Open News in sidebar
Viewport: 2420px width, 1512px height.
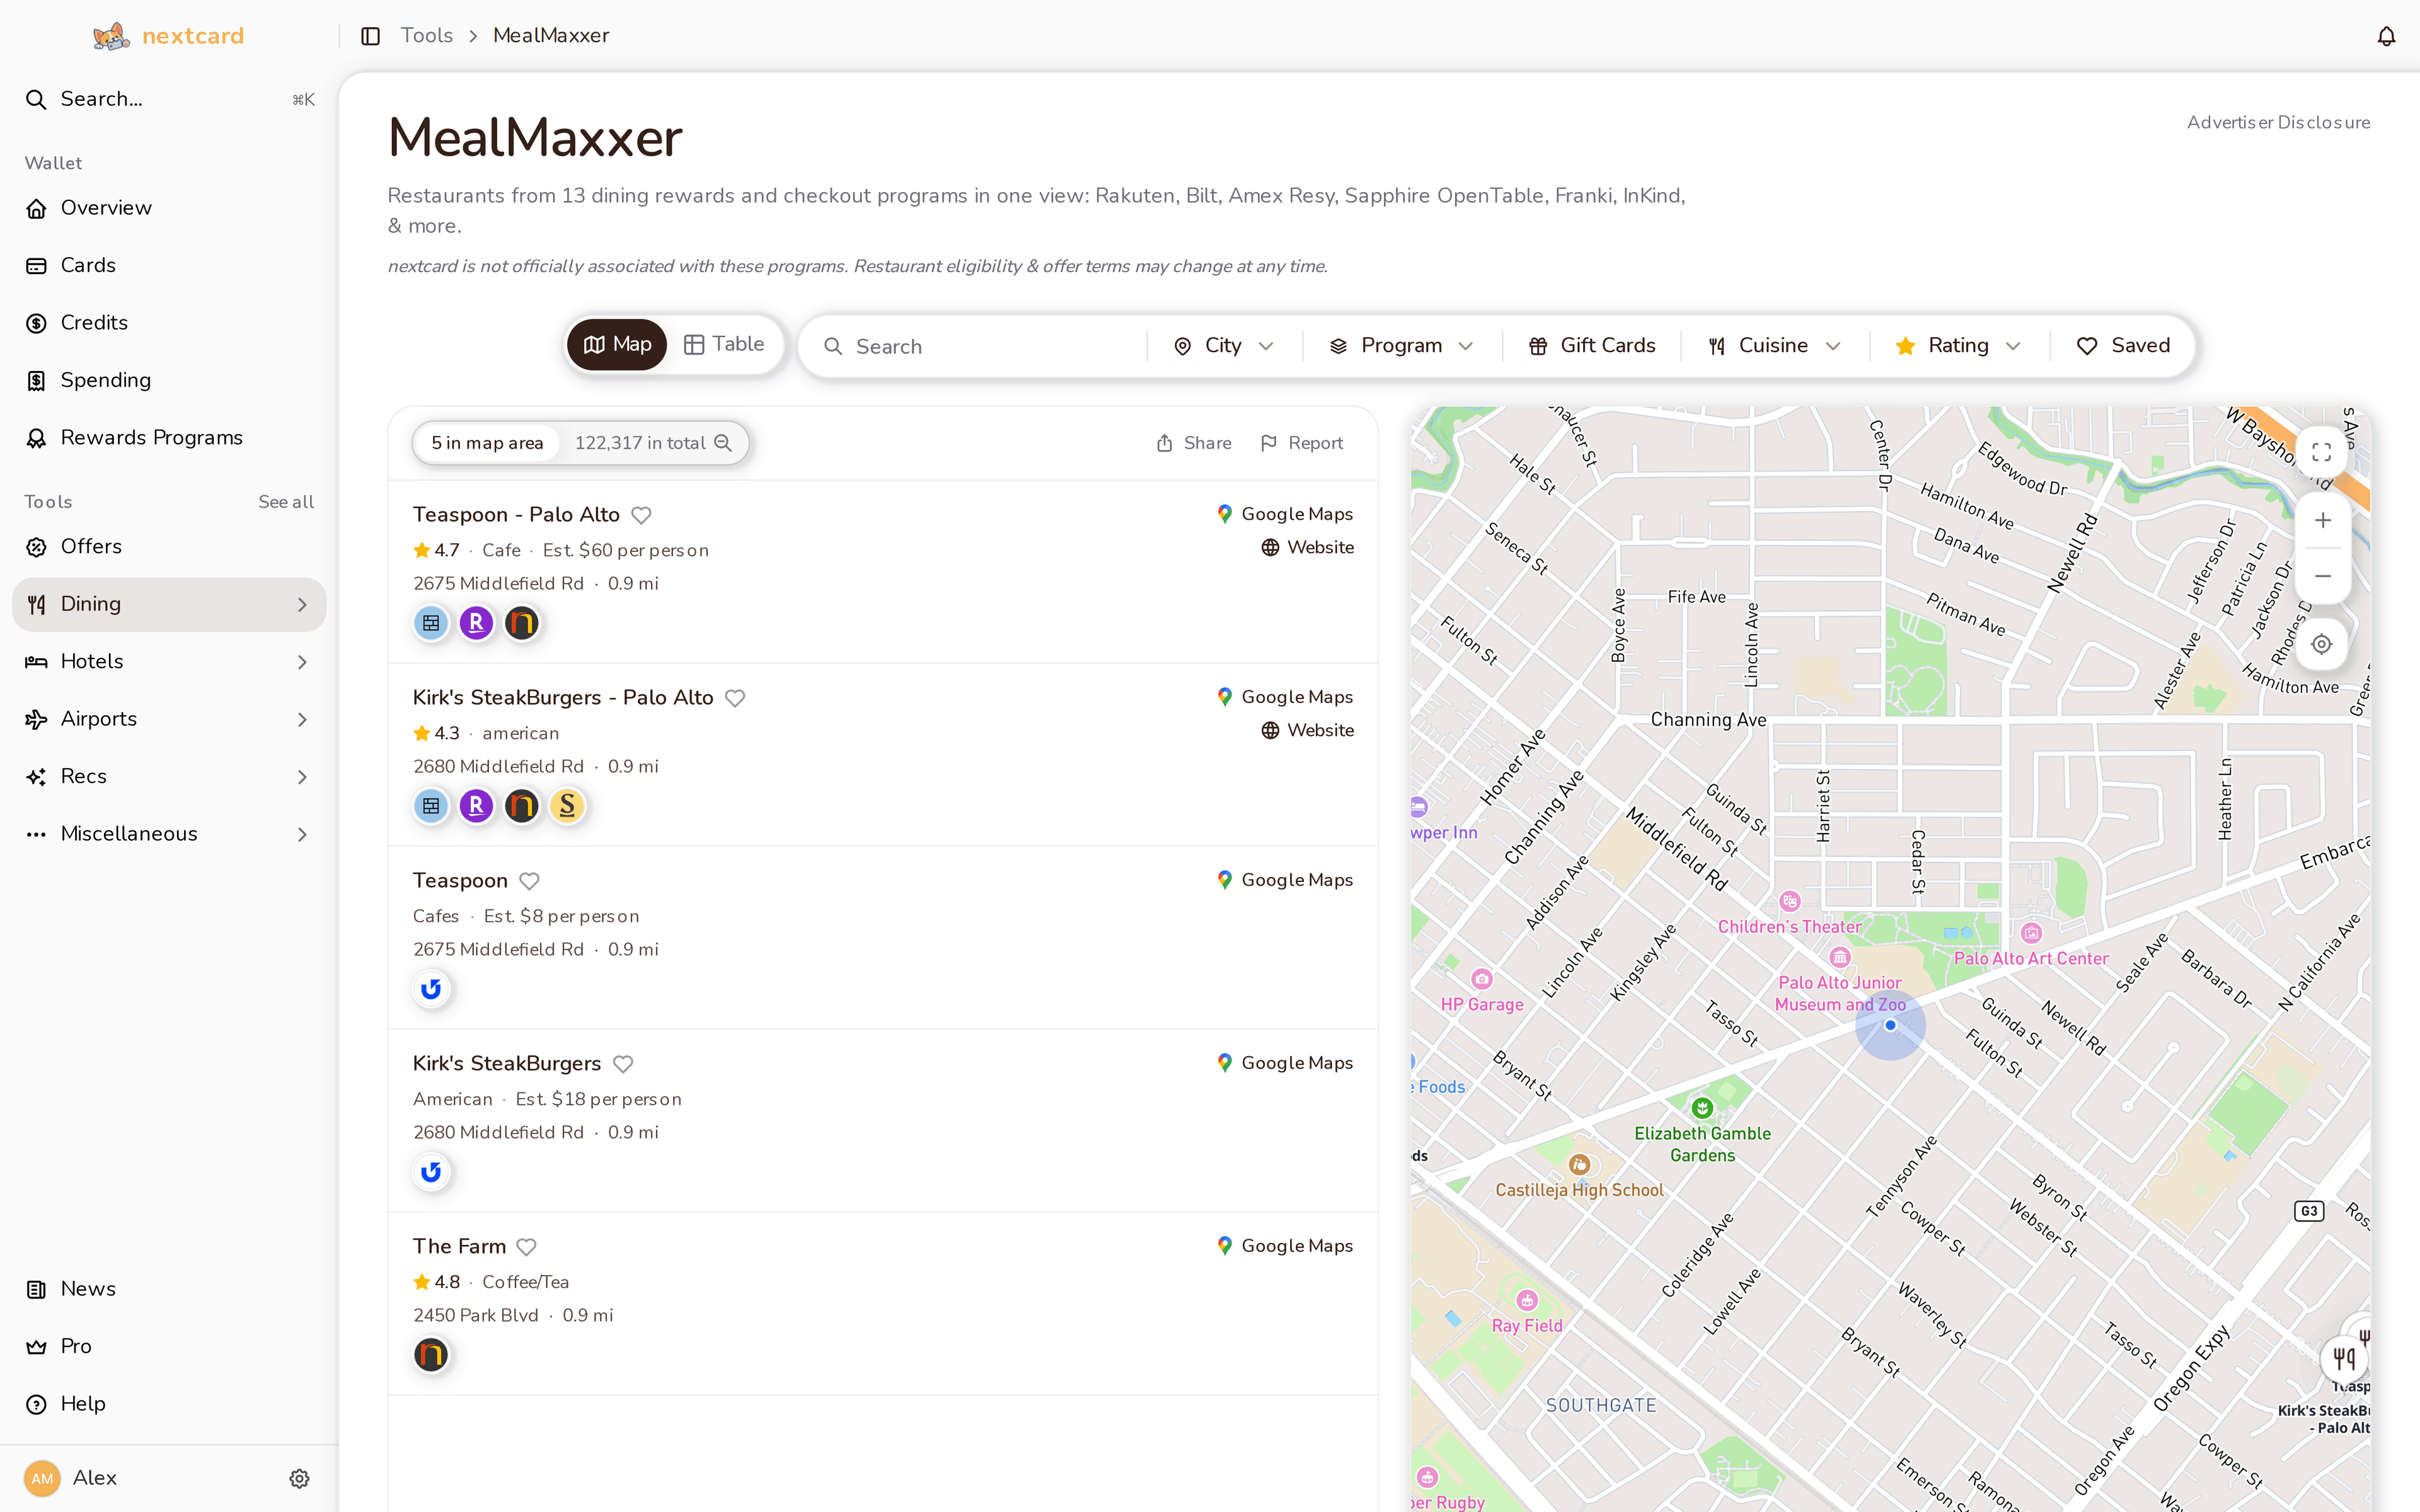pyautogui.click(x=169, y=1290)
